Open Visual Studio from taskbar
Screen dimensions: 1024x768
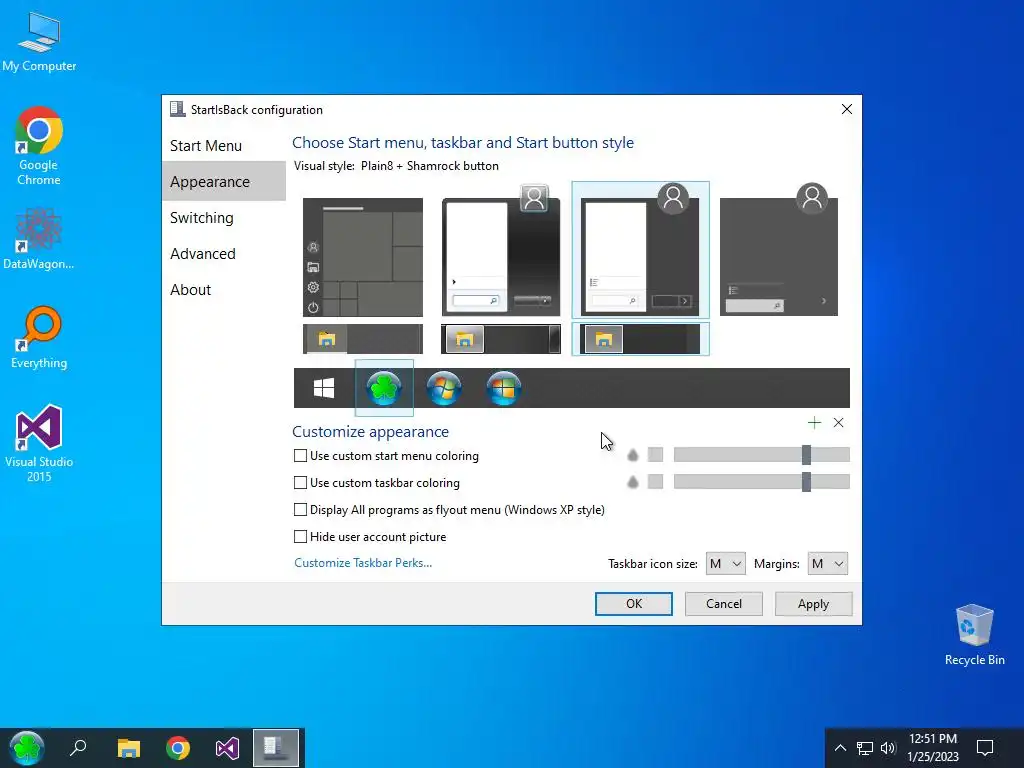227,748
